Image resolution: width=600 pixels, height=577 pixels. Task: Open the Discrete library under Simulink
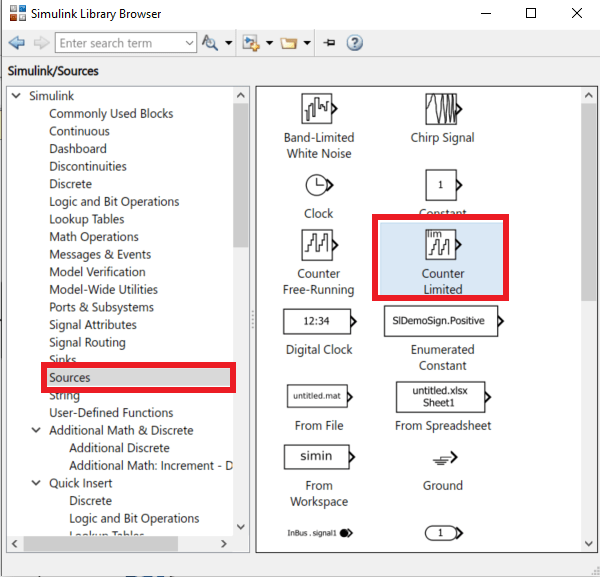[70, 184]
